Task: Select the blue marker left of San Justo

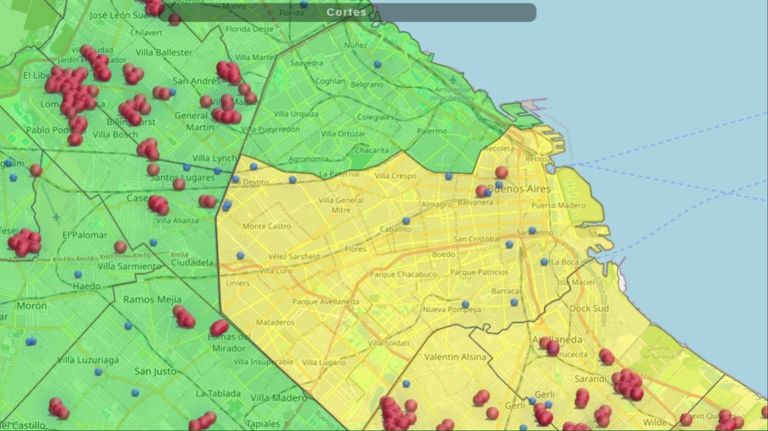Action: pyautogui.click(x=135, y=393)
